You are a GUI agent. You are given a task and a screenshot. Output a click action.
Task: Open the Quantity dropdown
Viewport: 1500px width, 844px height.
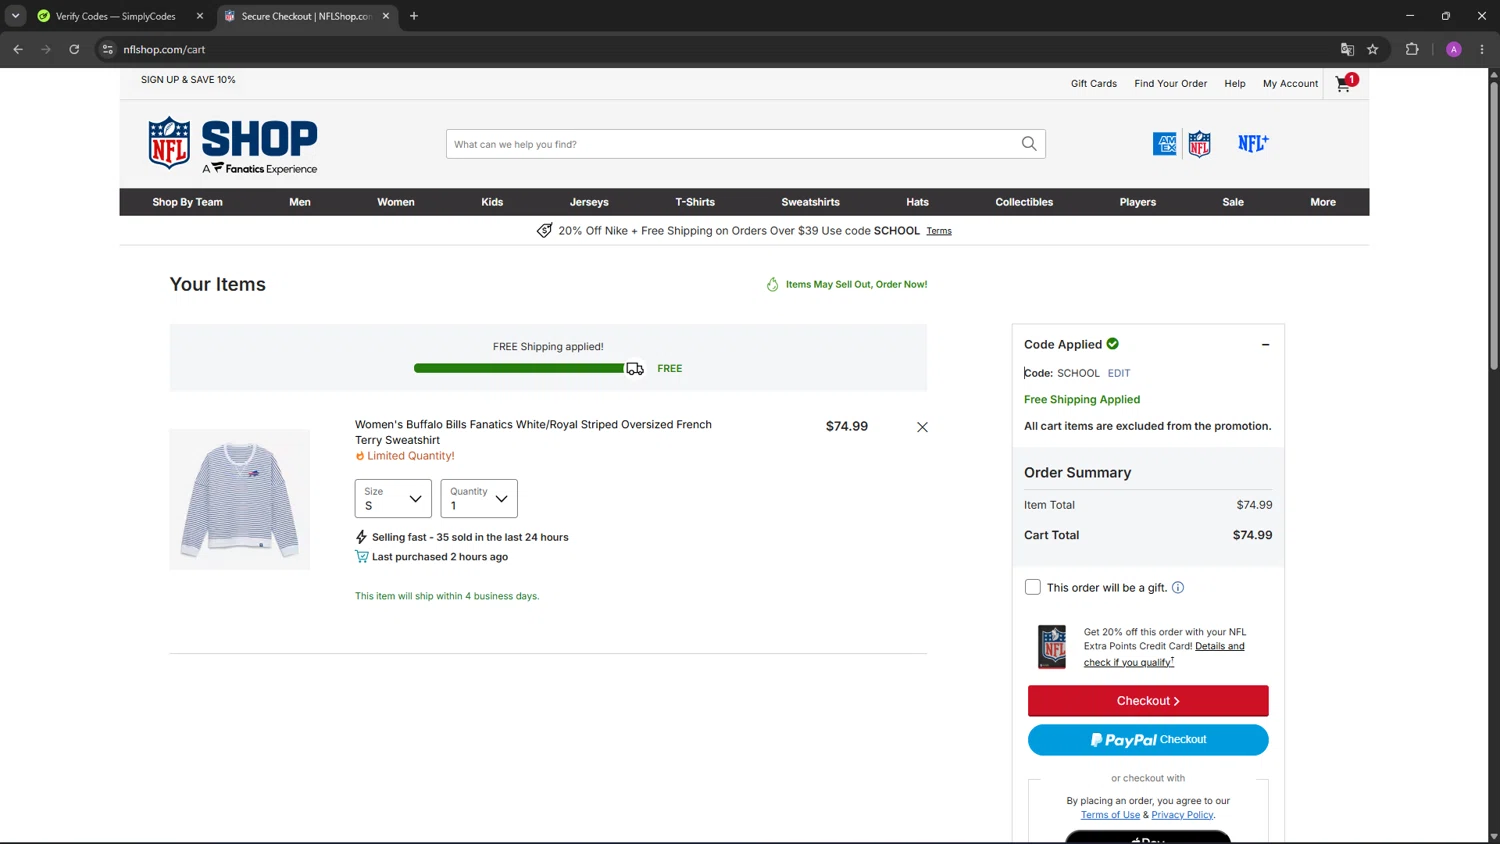coord(479,499)
